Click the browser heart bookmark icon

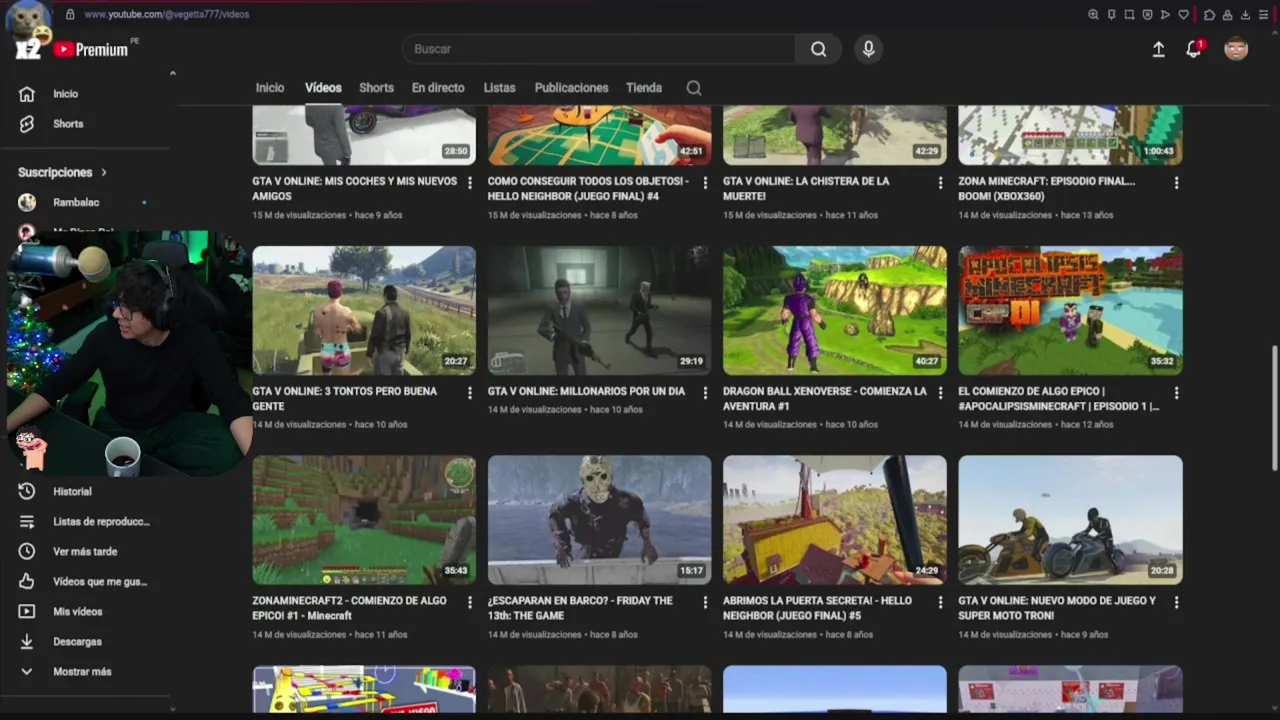pos(1184,15)
